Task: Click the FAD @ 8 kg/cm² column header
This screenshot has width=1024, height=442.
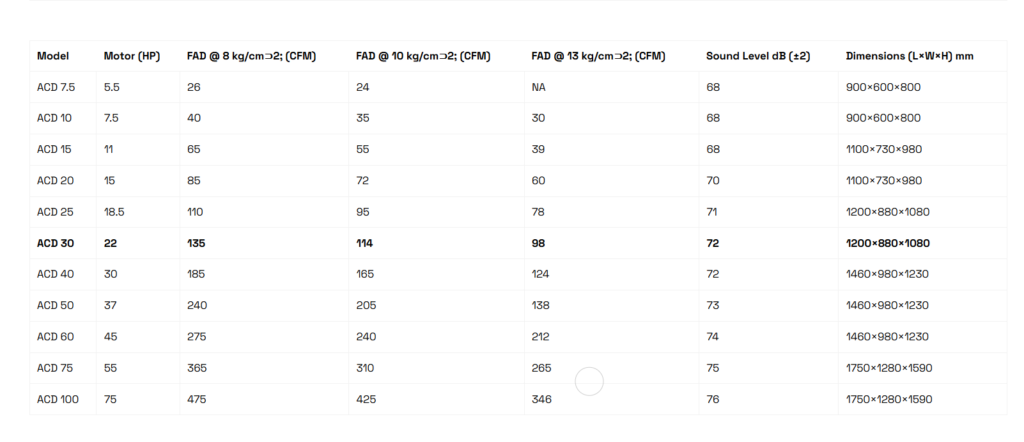Action: [x=251, y=56]
